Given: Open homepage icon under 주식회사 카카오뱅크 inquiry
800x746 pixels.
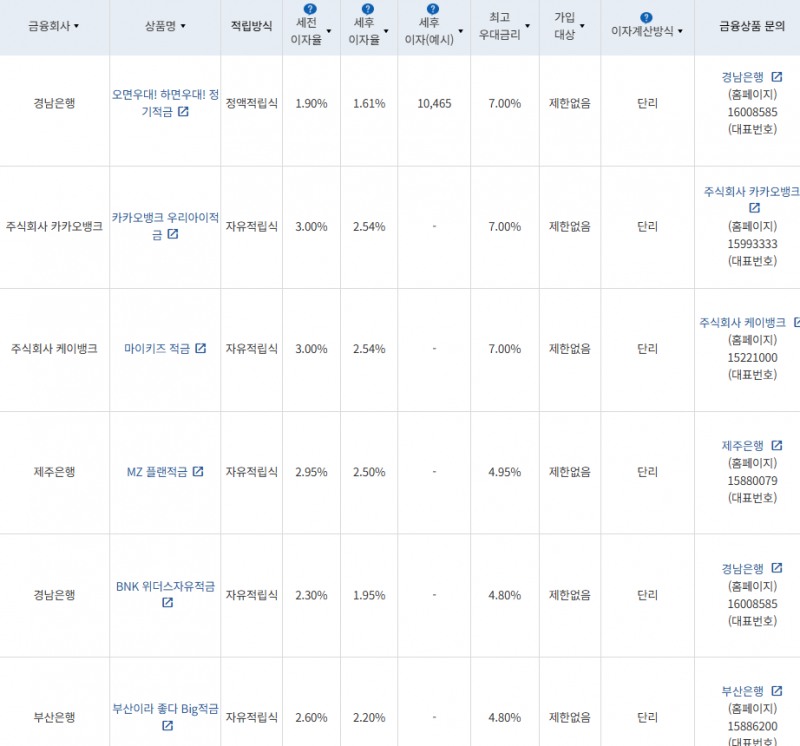Looking at the screenshot, I should (x=754, y=208).
